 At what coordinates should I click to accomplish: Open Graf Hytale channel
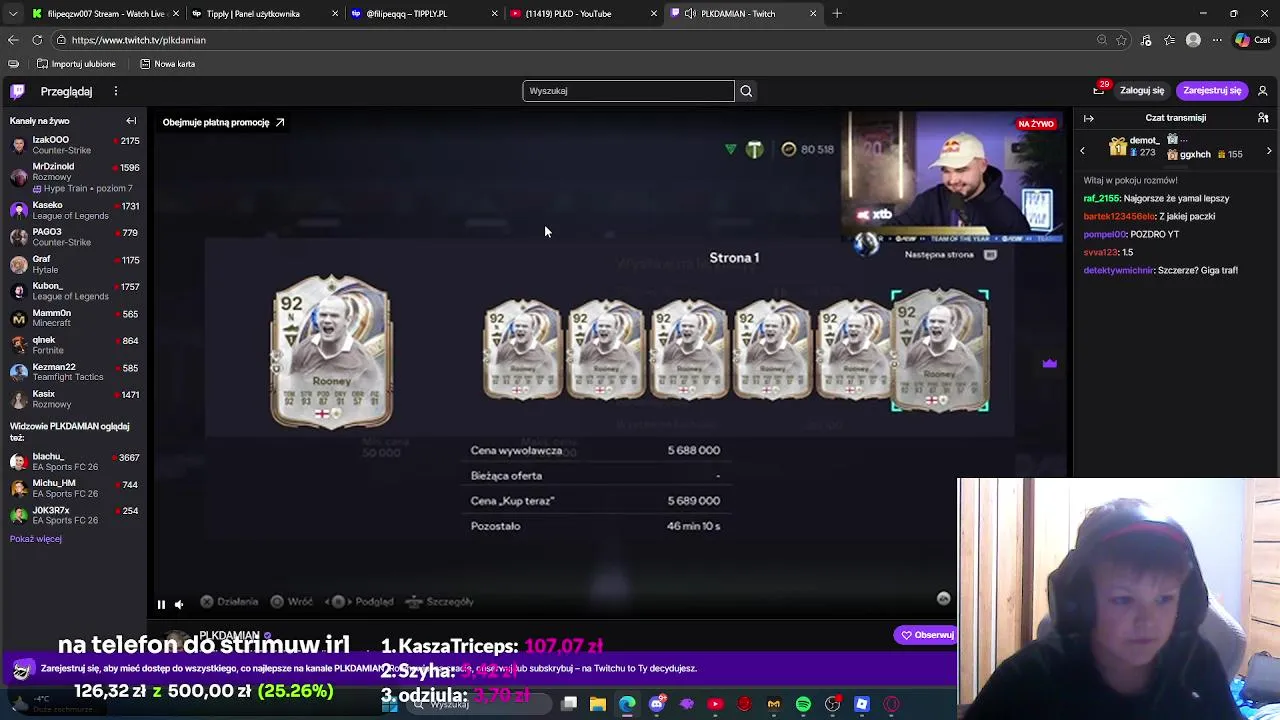coord(75,264)
